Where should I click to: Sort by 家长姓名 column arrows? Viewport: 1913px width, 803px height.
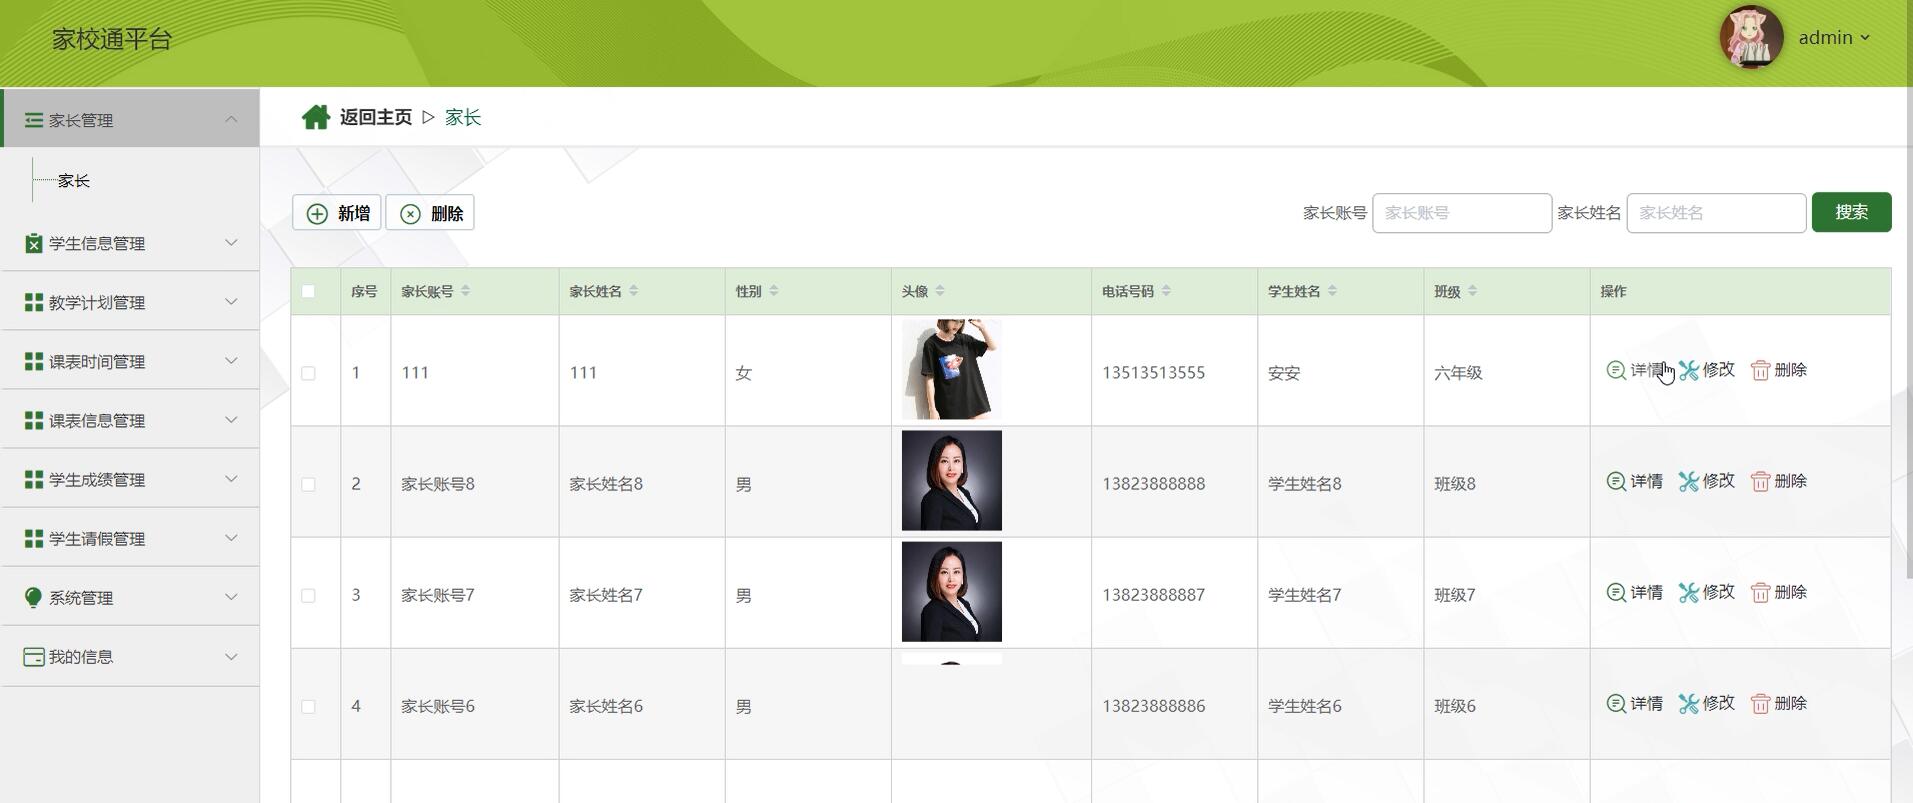[x=634, y=291]
